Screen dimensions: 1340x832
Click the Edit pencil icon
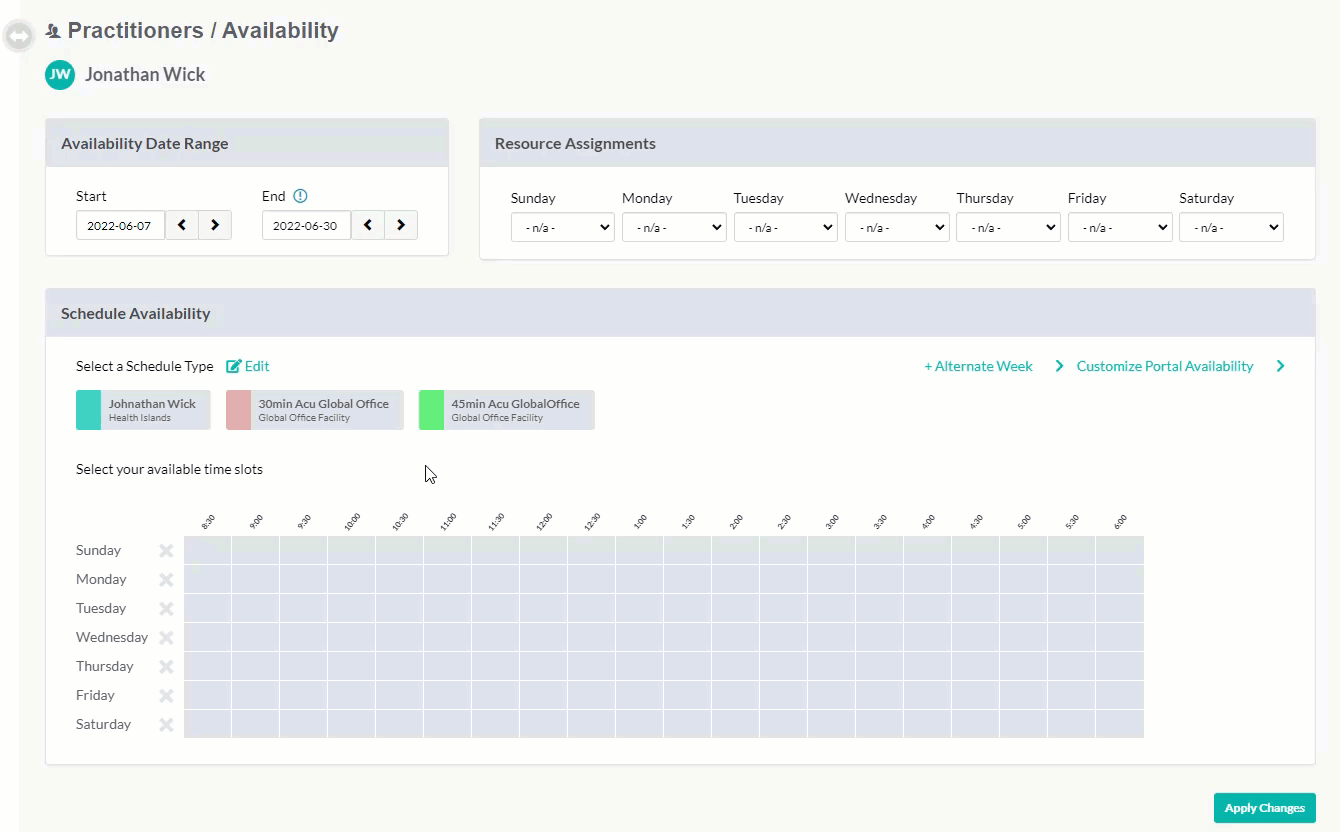pos(234,366)
